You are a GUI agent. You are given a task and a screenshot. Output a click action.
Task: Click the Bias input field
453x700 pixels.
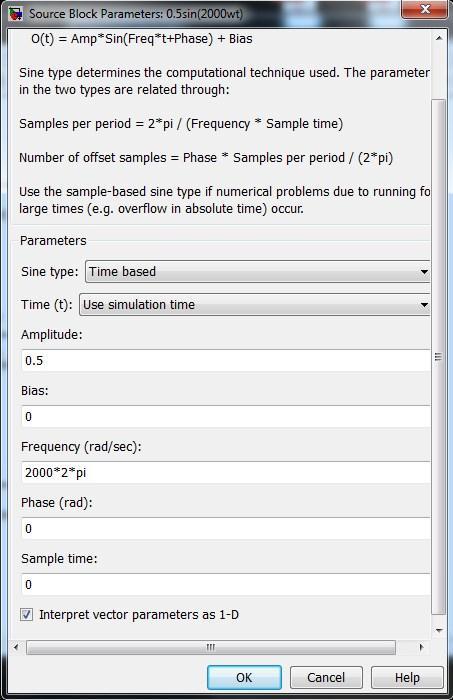(x=226, y=417)
